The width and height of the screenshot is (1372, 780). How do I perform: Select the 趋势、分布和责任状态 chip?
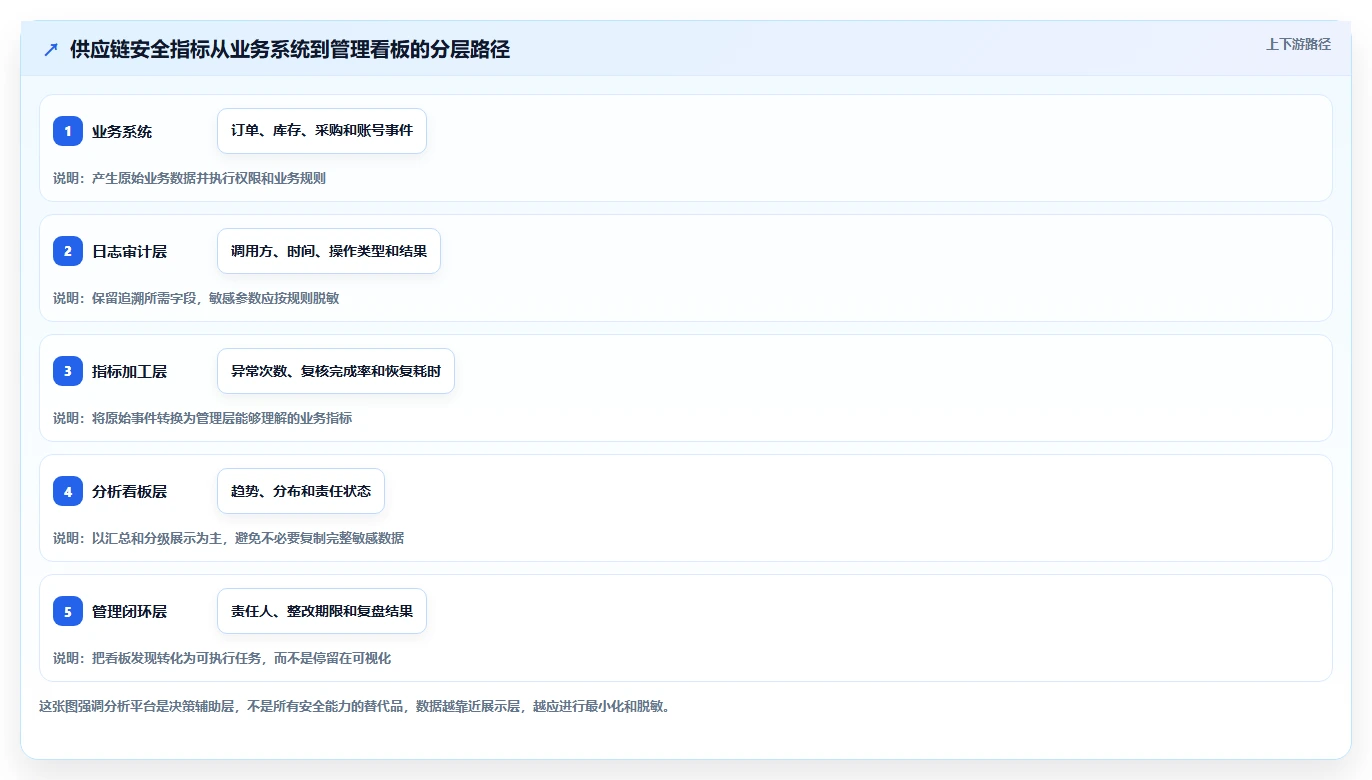301,491
